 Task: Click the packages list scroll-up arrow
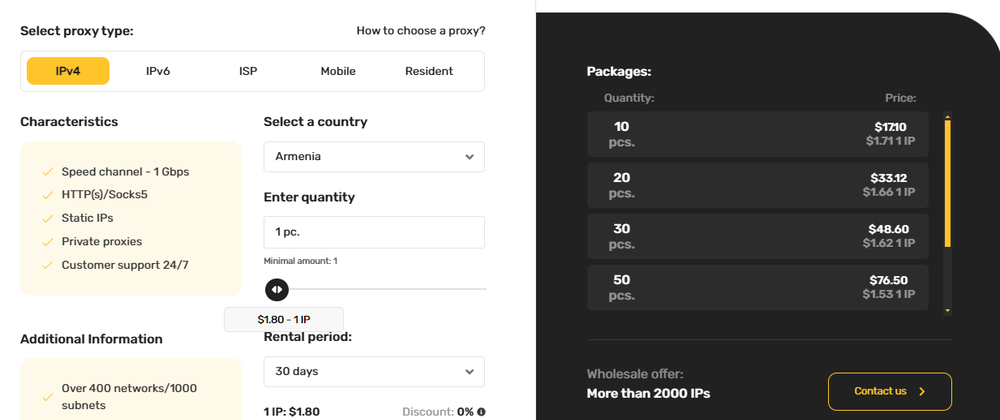click(947, 116)
